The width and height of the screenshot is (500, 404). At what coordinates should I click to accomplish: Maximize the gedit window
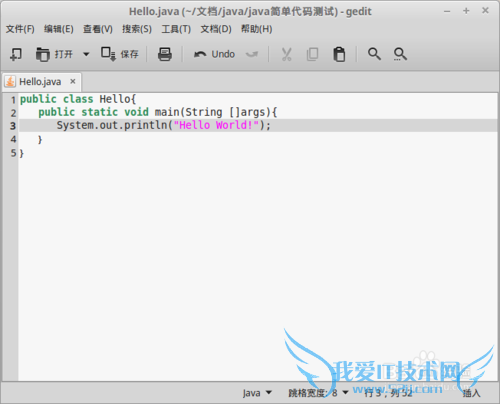(x=466, y=11)
